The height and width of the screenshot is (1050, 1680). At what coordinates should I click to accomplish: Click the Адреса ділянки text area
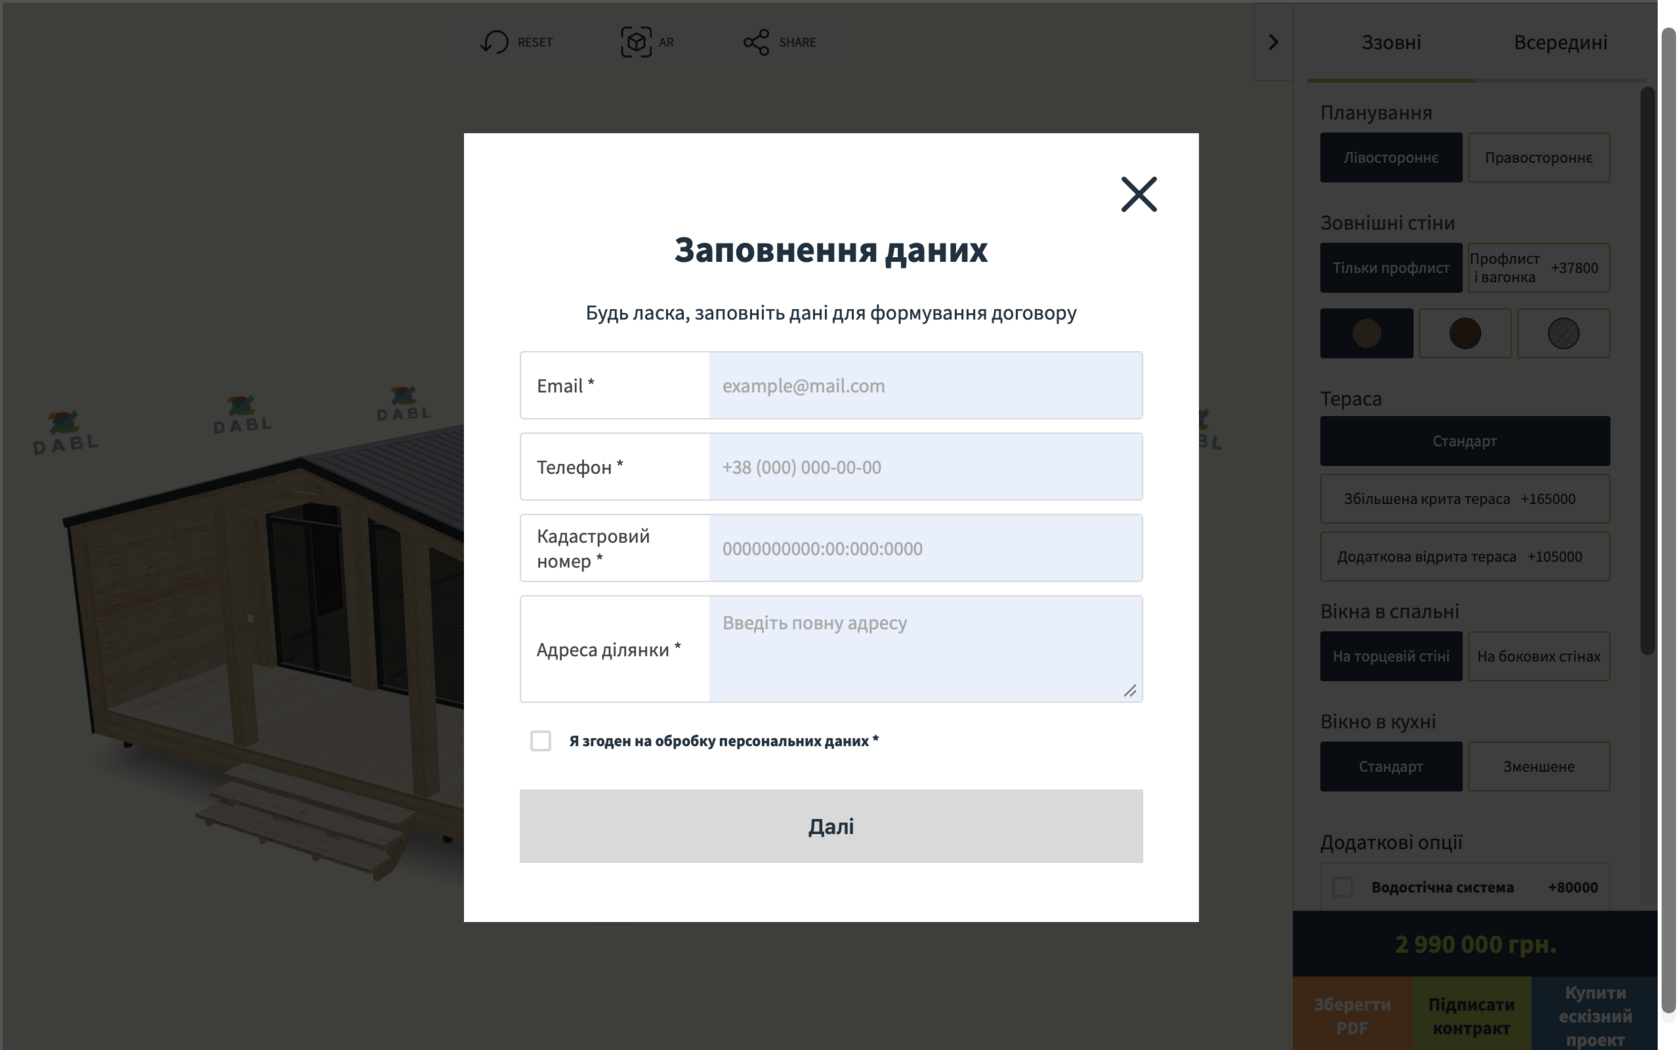[x=925, y=649]
